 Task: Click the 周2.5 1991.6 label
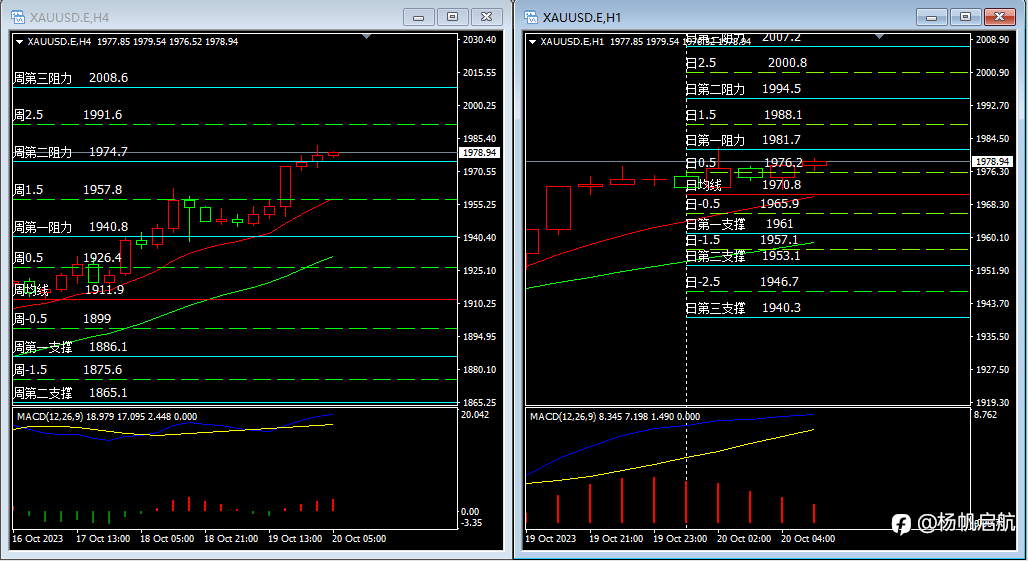(68, 115)
